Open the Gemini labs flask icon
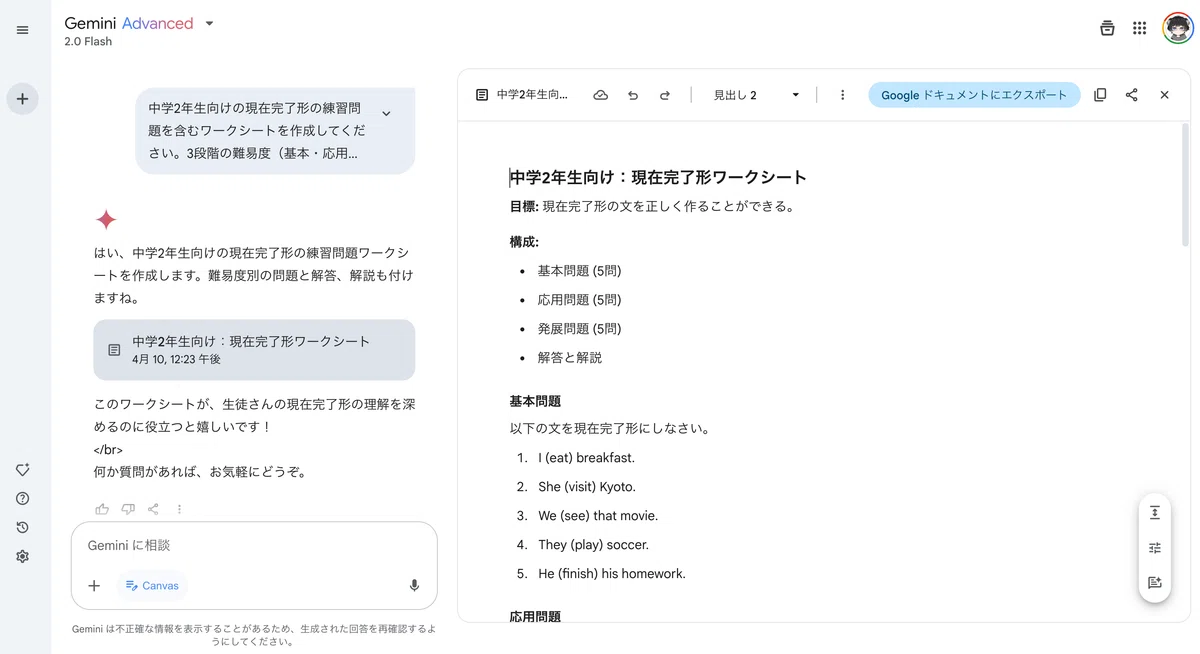This screenshot has height=654, width=1200. point(1107,28)
